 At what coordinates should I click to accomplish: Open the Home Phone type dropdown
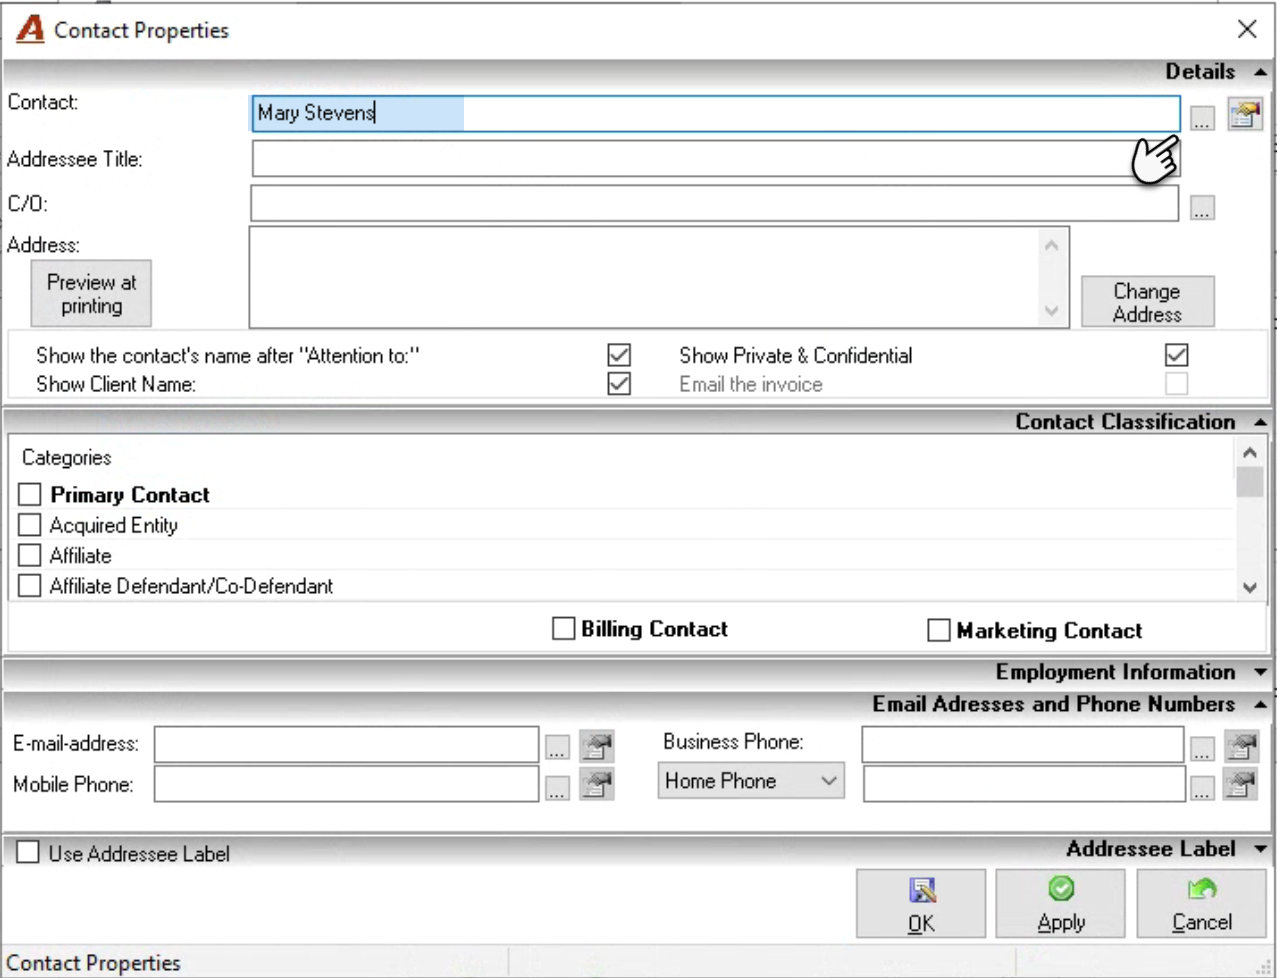751,781
